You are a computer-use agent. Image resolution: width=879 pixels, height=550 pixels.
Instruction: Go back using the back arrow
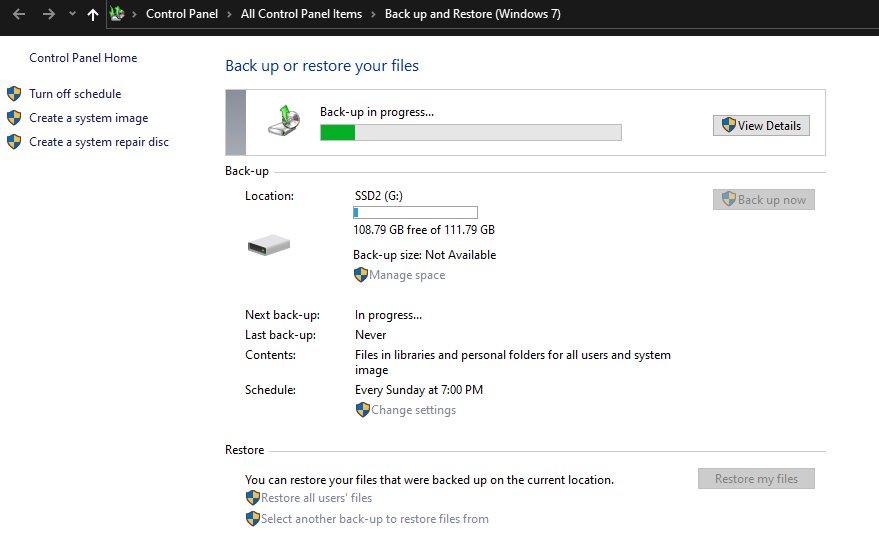(18, 14)
